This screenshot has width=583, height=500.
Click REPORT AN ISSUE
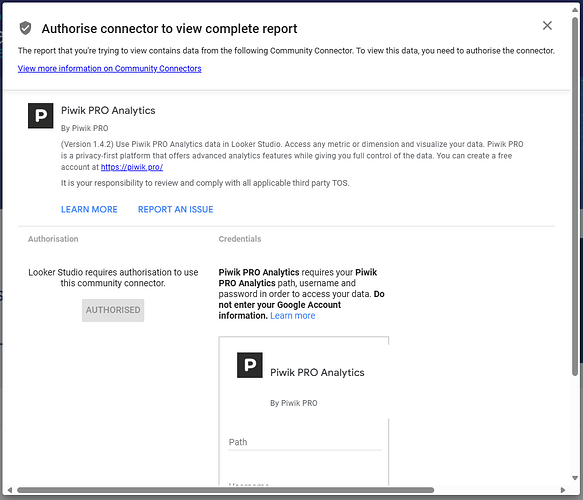coord(175,209)
